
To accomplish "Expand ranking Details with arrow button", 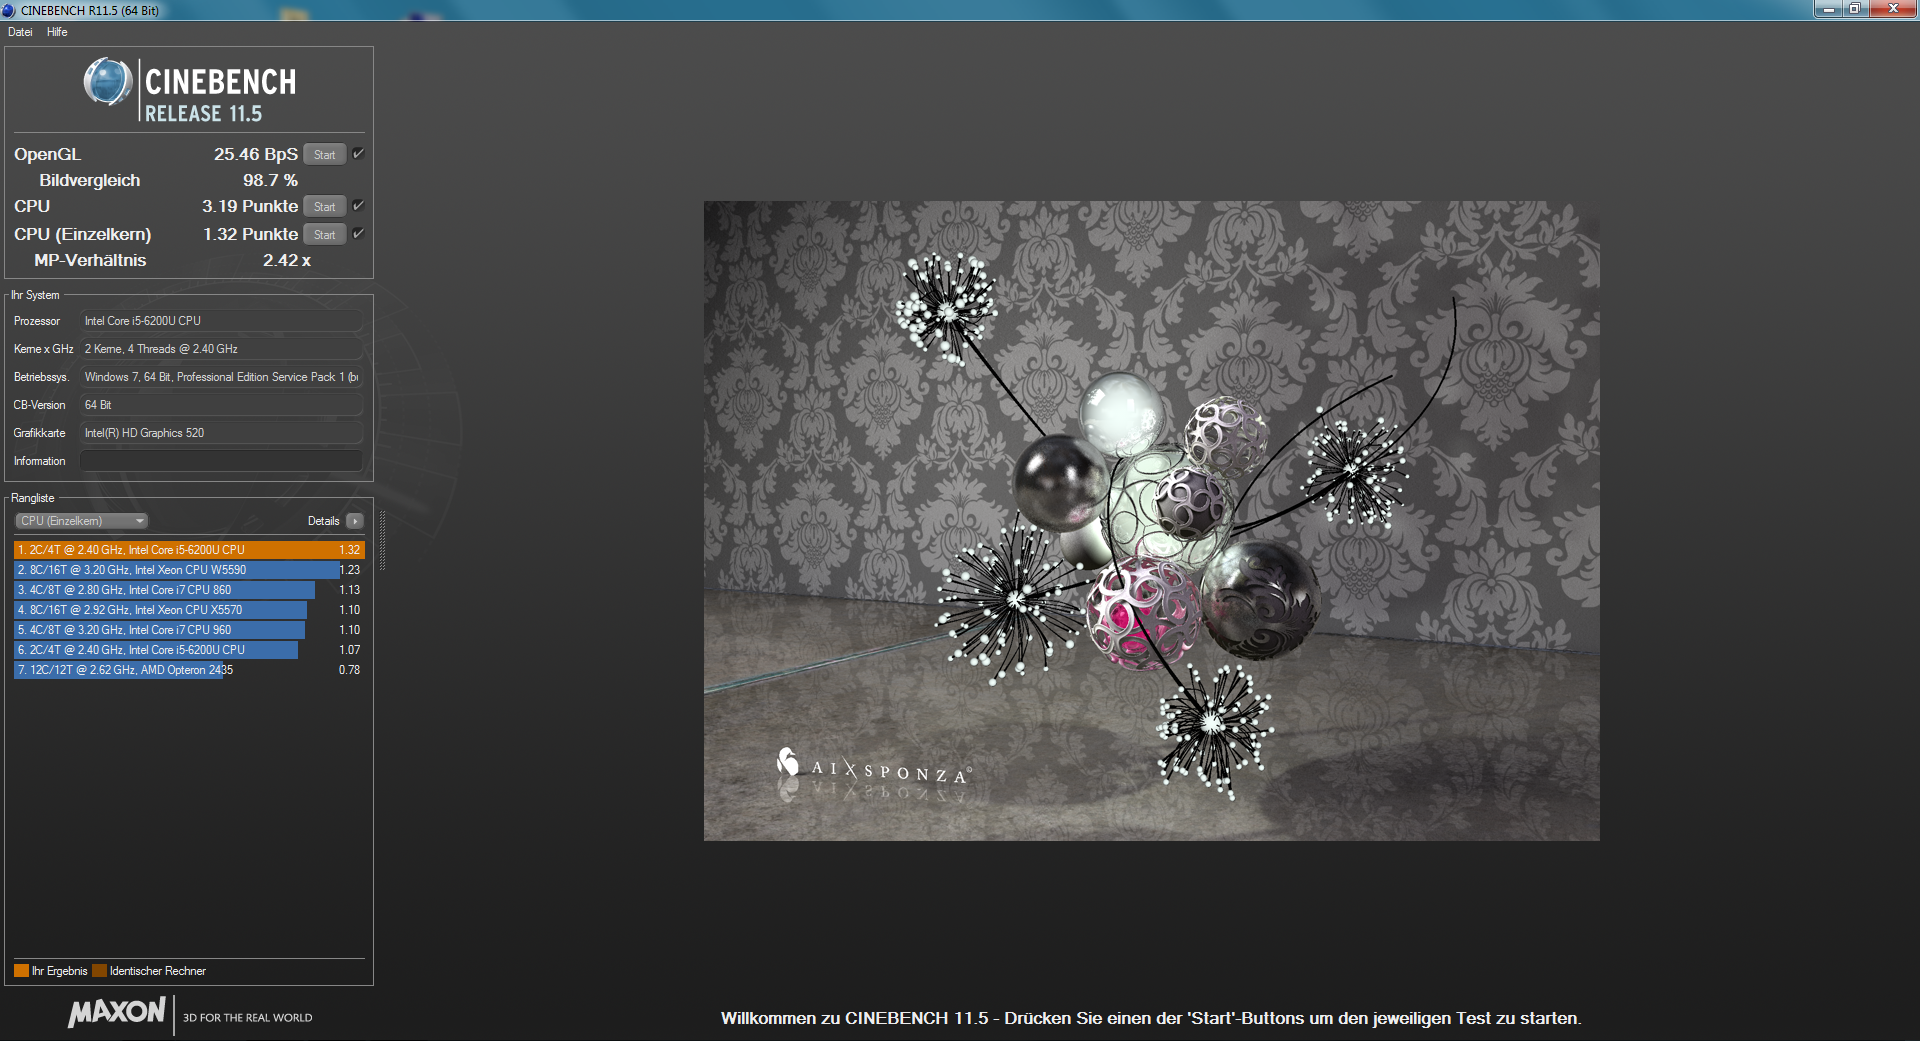I will [355, 521].
